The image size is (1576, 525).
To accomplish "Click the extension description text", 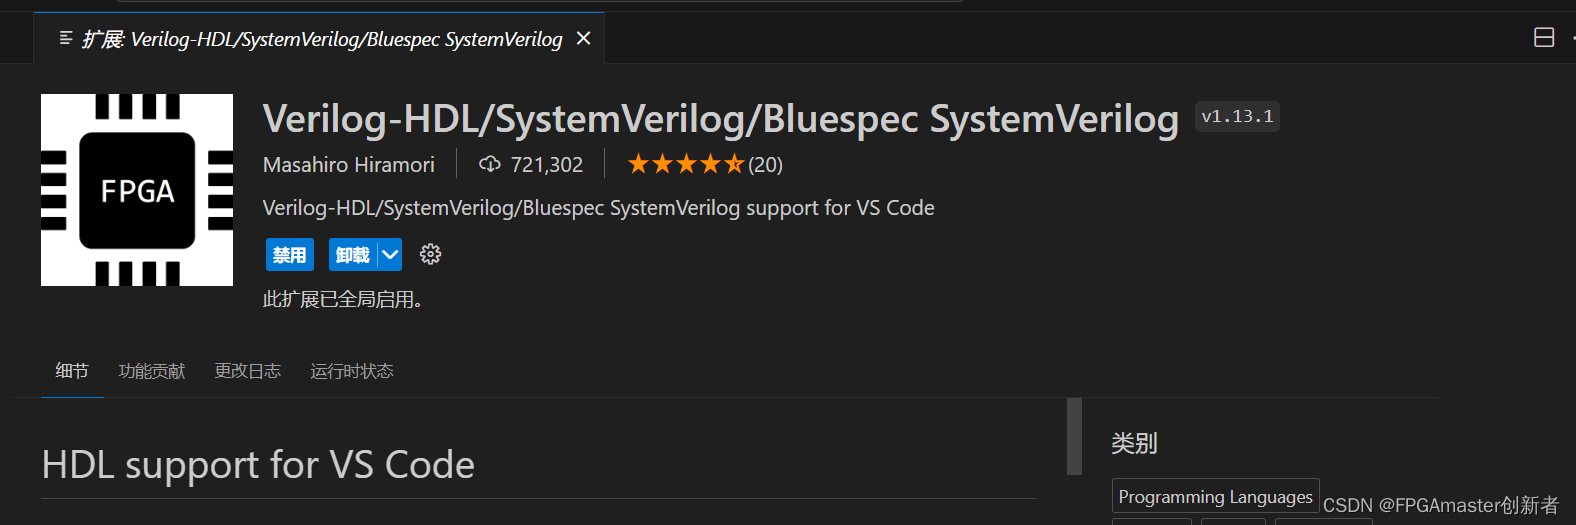I will tap(598, 208).
